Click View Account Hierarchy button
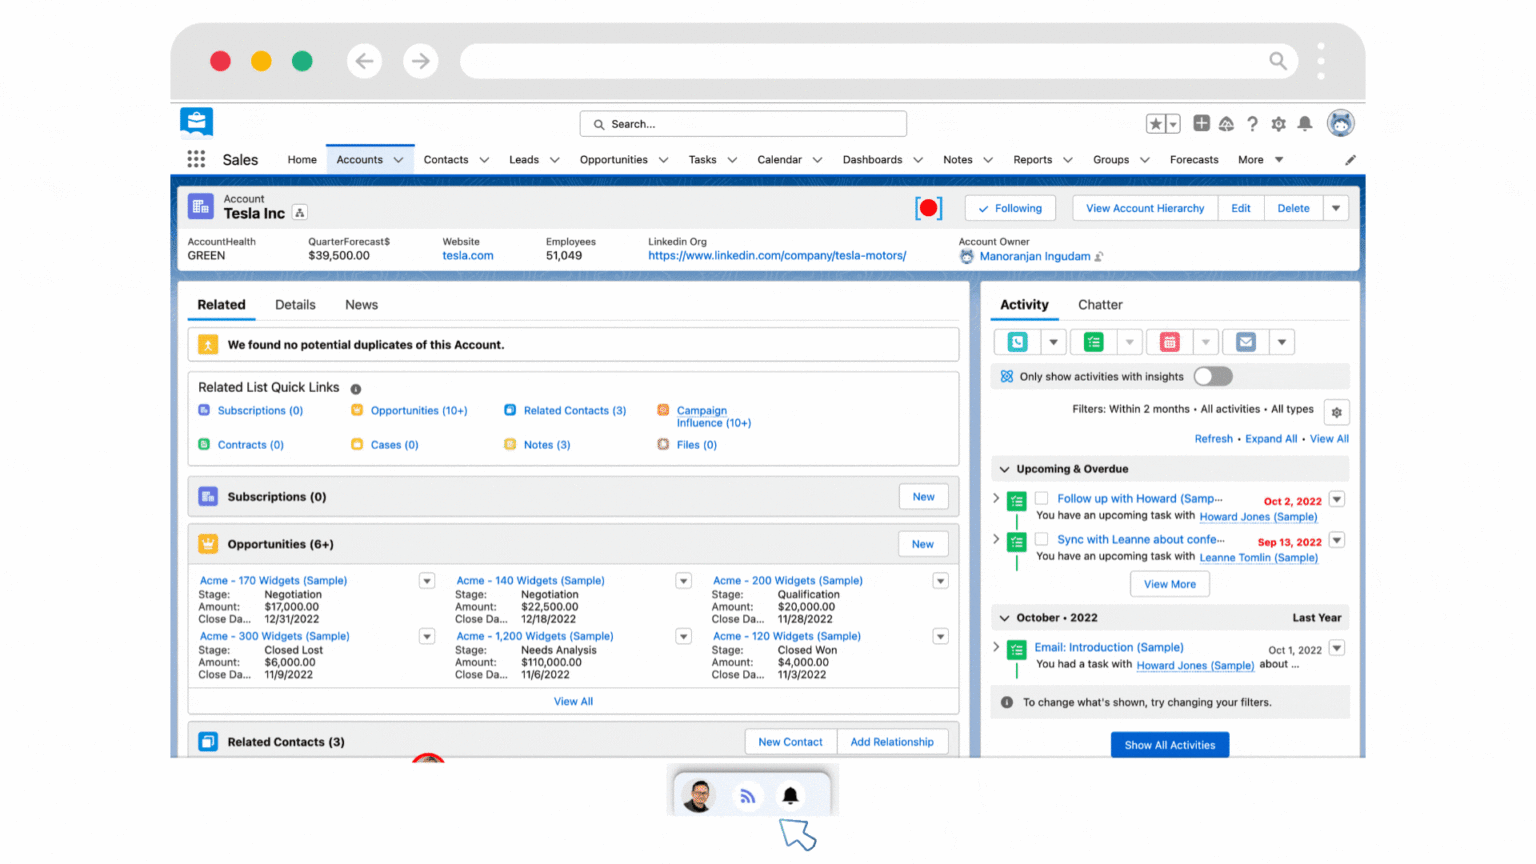The image size is (1536, 864). [1145, 208]
